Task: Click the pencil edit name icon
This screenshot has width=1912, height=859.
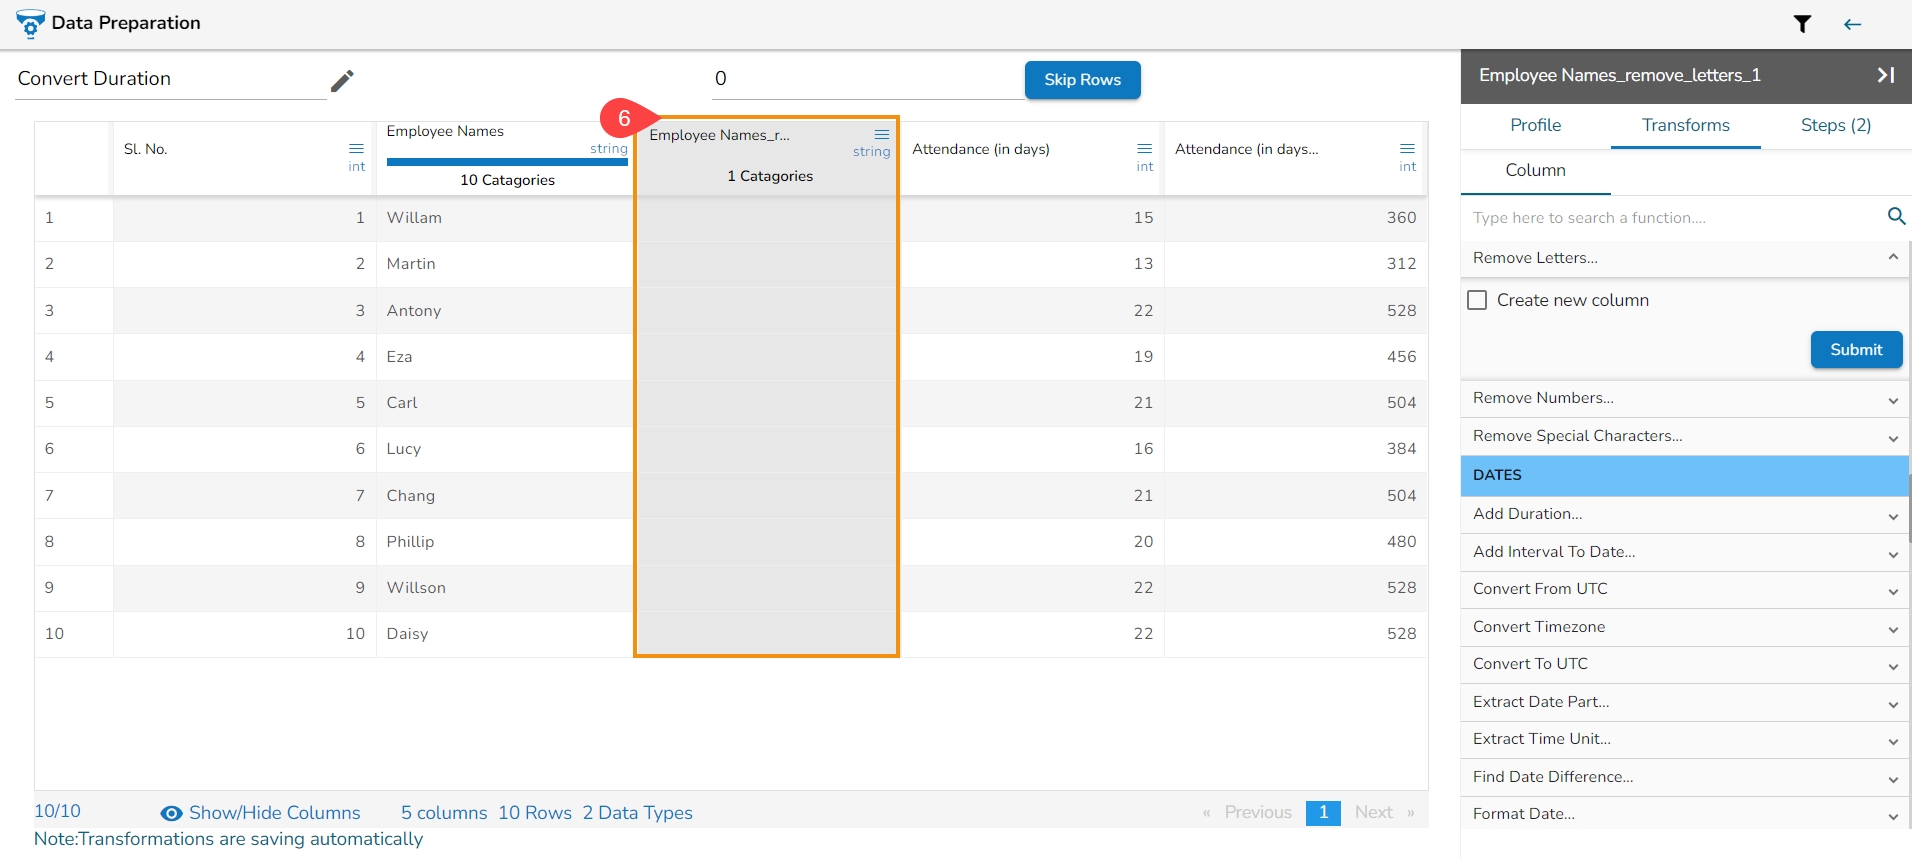Action: point(342,80)
